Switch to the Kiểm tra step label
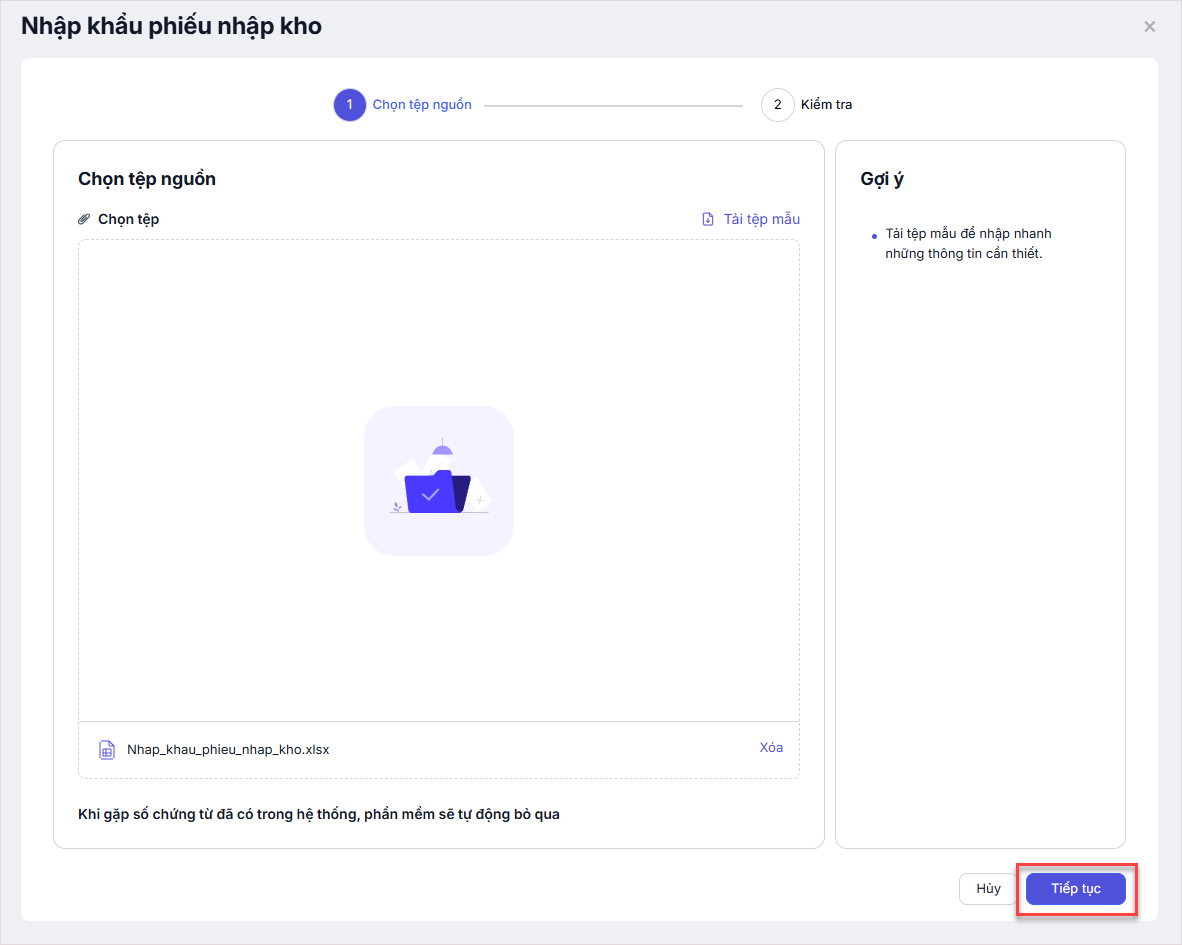 click(x=826, y=105)
